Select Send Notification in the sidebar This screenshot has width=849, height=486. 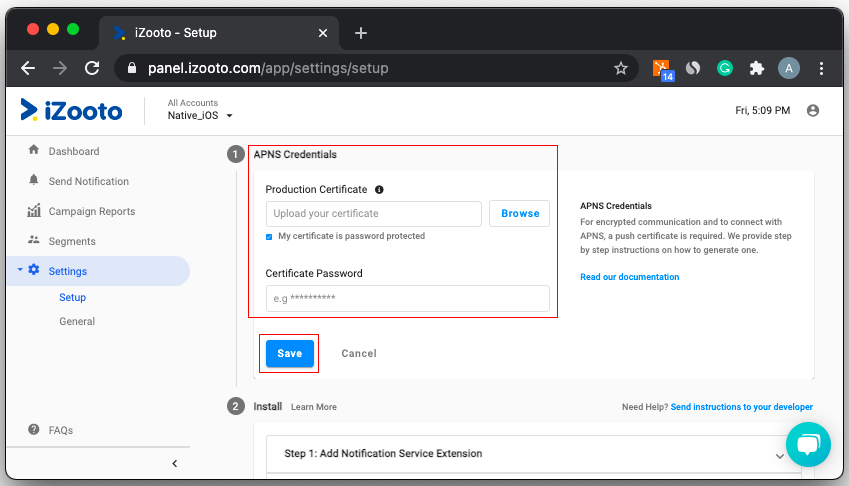click(x=89, y=181)
